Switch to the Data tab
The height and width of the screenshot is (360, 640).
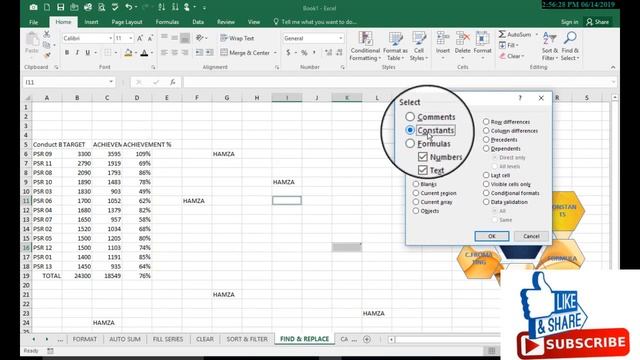pyautogui.click(x=198, y=22)
